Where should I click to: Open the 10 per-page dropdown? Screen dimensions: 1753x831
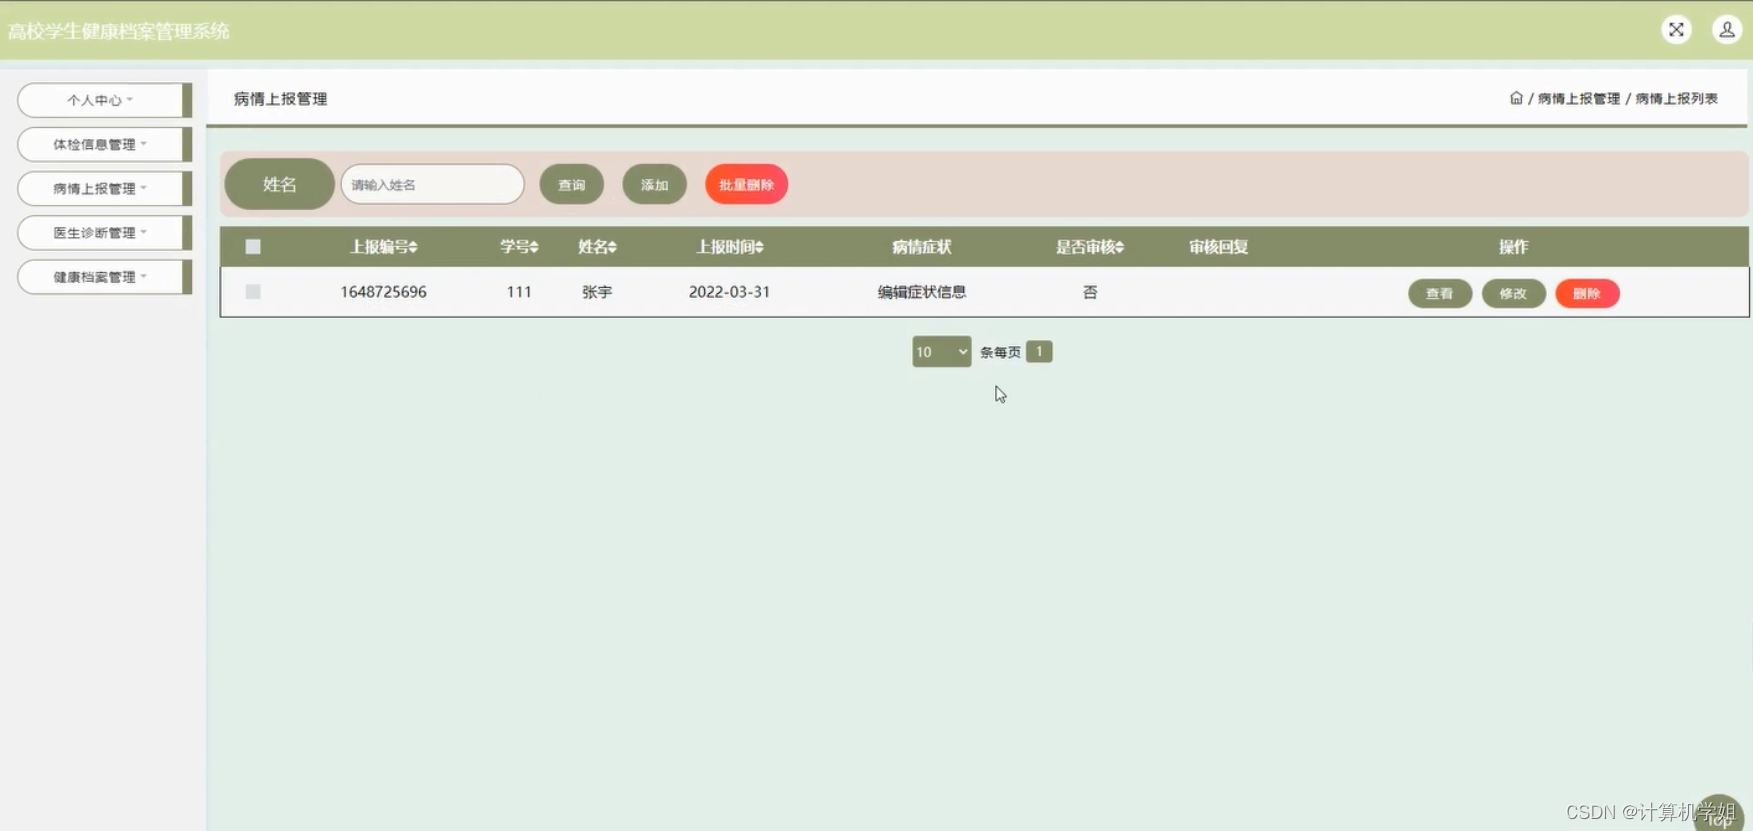click(x=941, y=352)
